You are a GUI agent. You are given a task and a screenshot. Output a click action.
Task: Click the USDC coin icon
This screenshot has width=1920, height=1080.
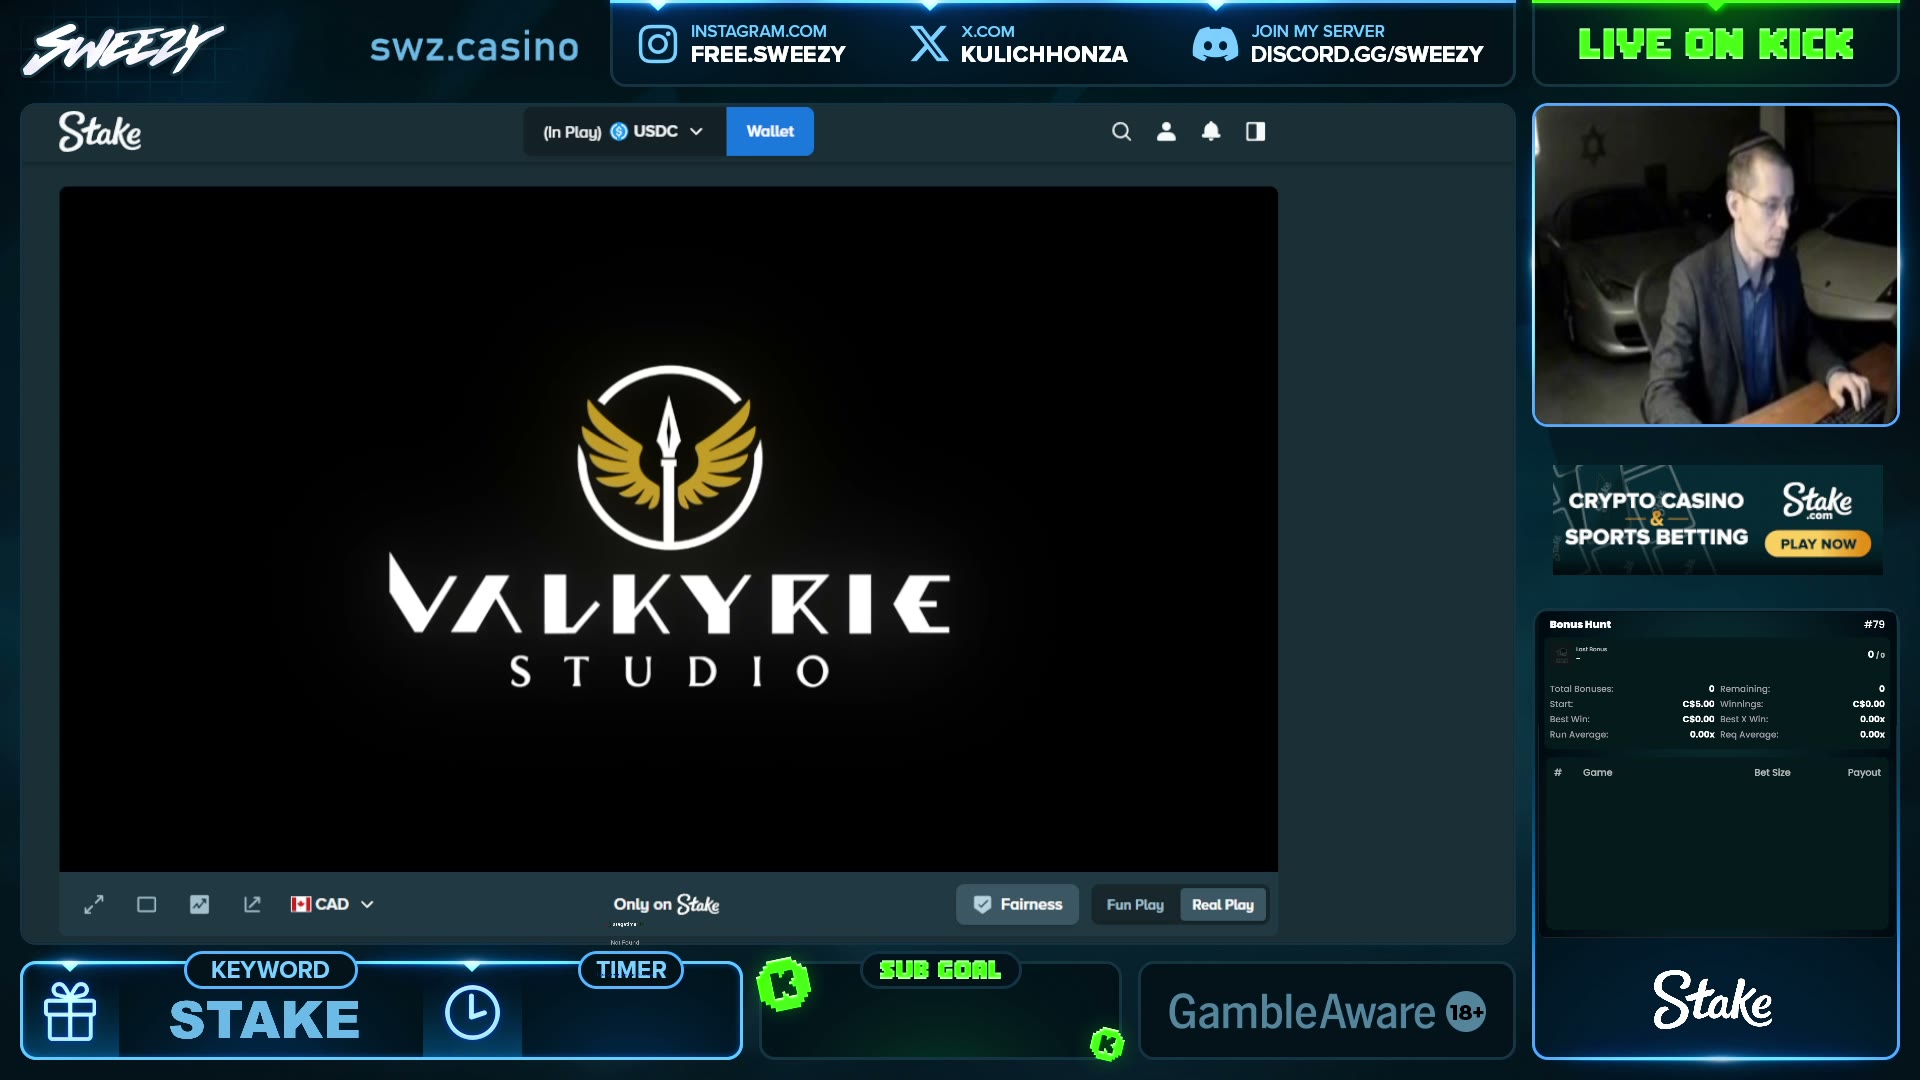click(x=619, y=131)
